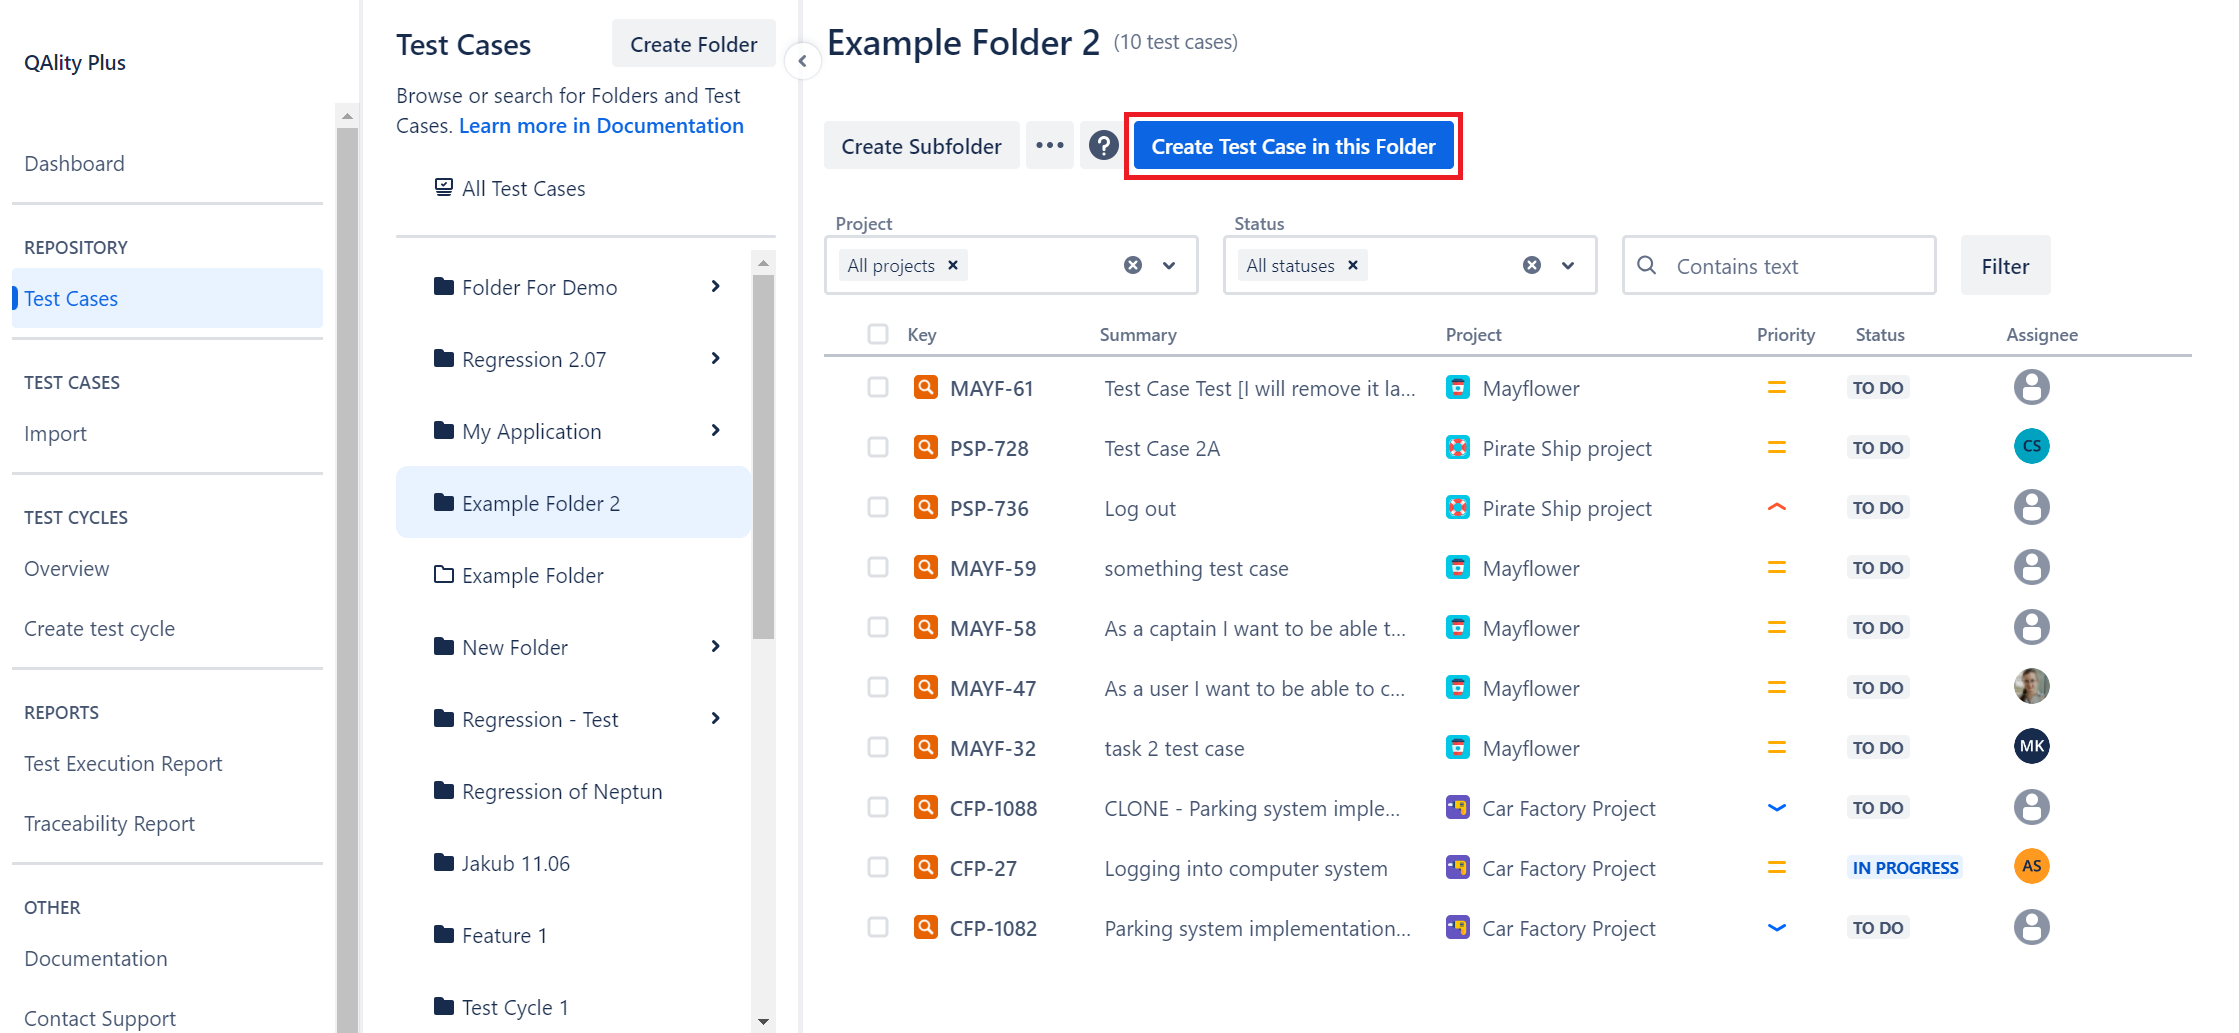Viewport: 2239px width, 1033px height.
Task: Click the Pirate Ship project icon on PSP-728
Action: click(x=1458, y=447)
